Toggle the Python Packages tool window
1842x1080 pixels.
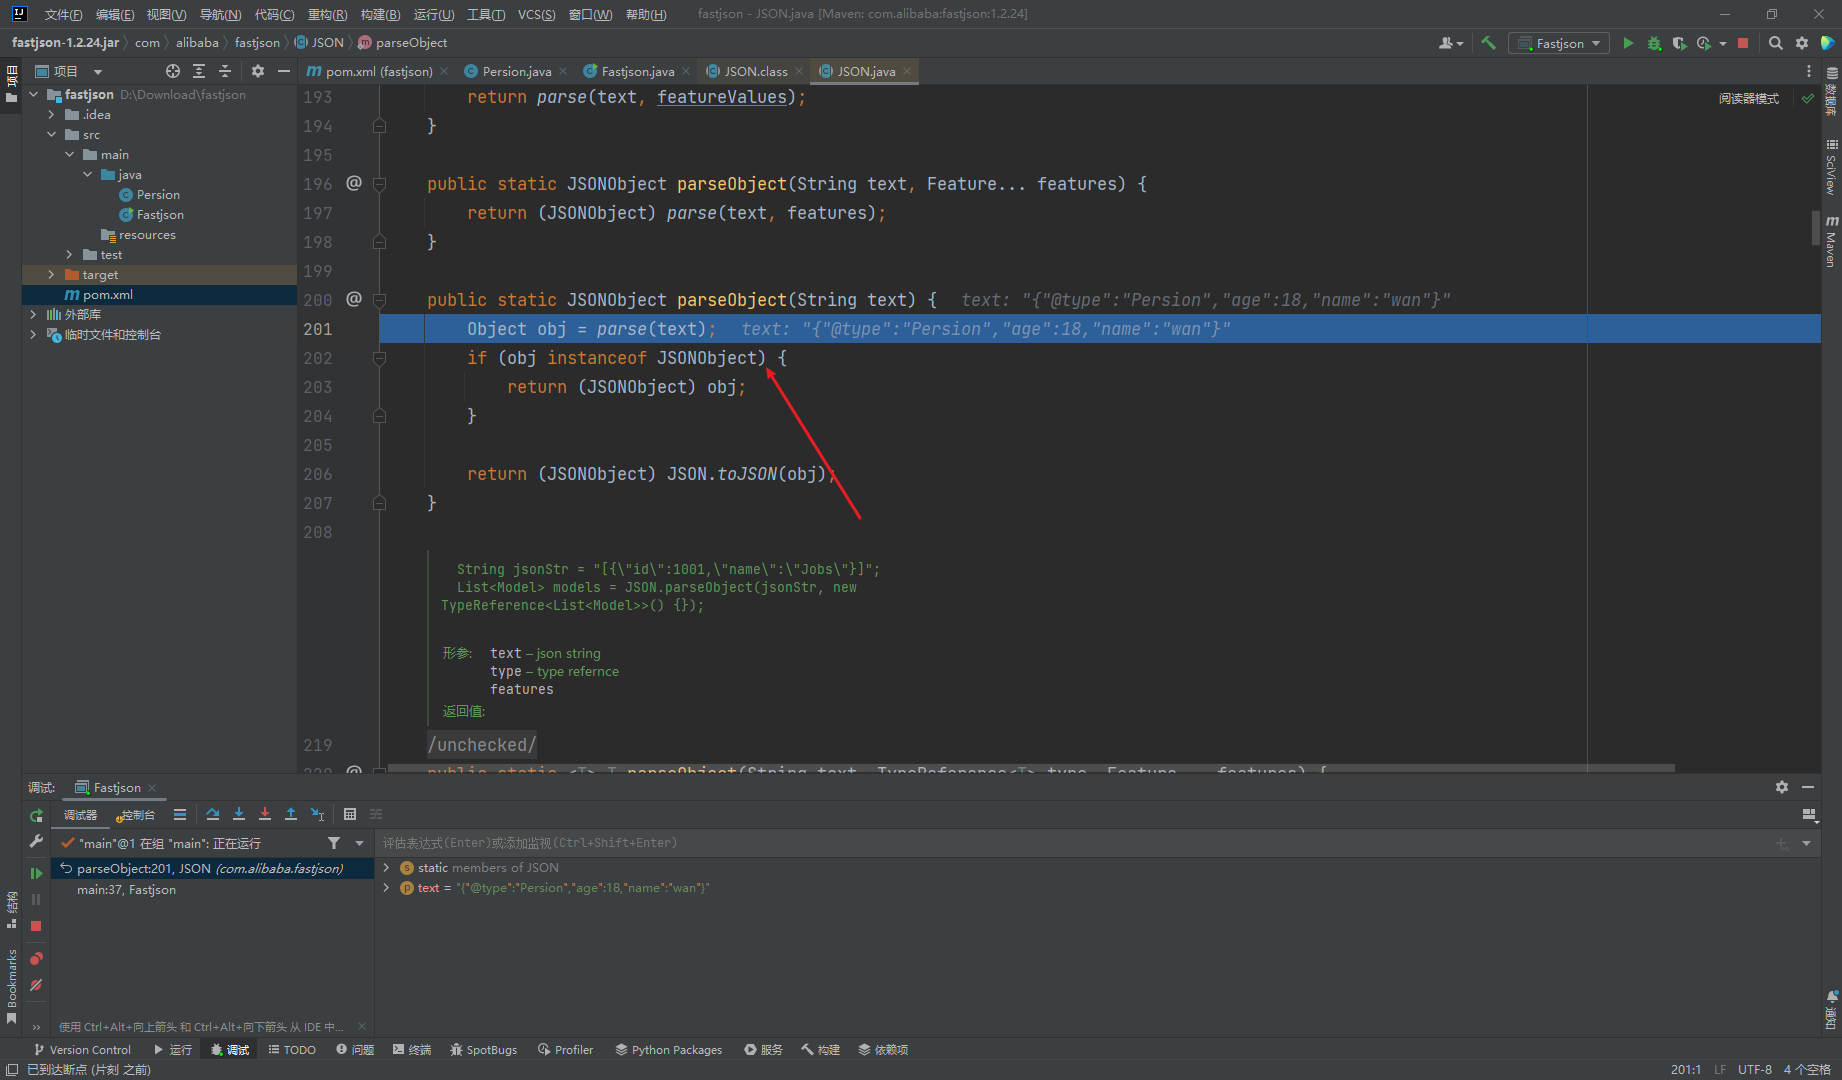[x=668, y=1049]
